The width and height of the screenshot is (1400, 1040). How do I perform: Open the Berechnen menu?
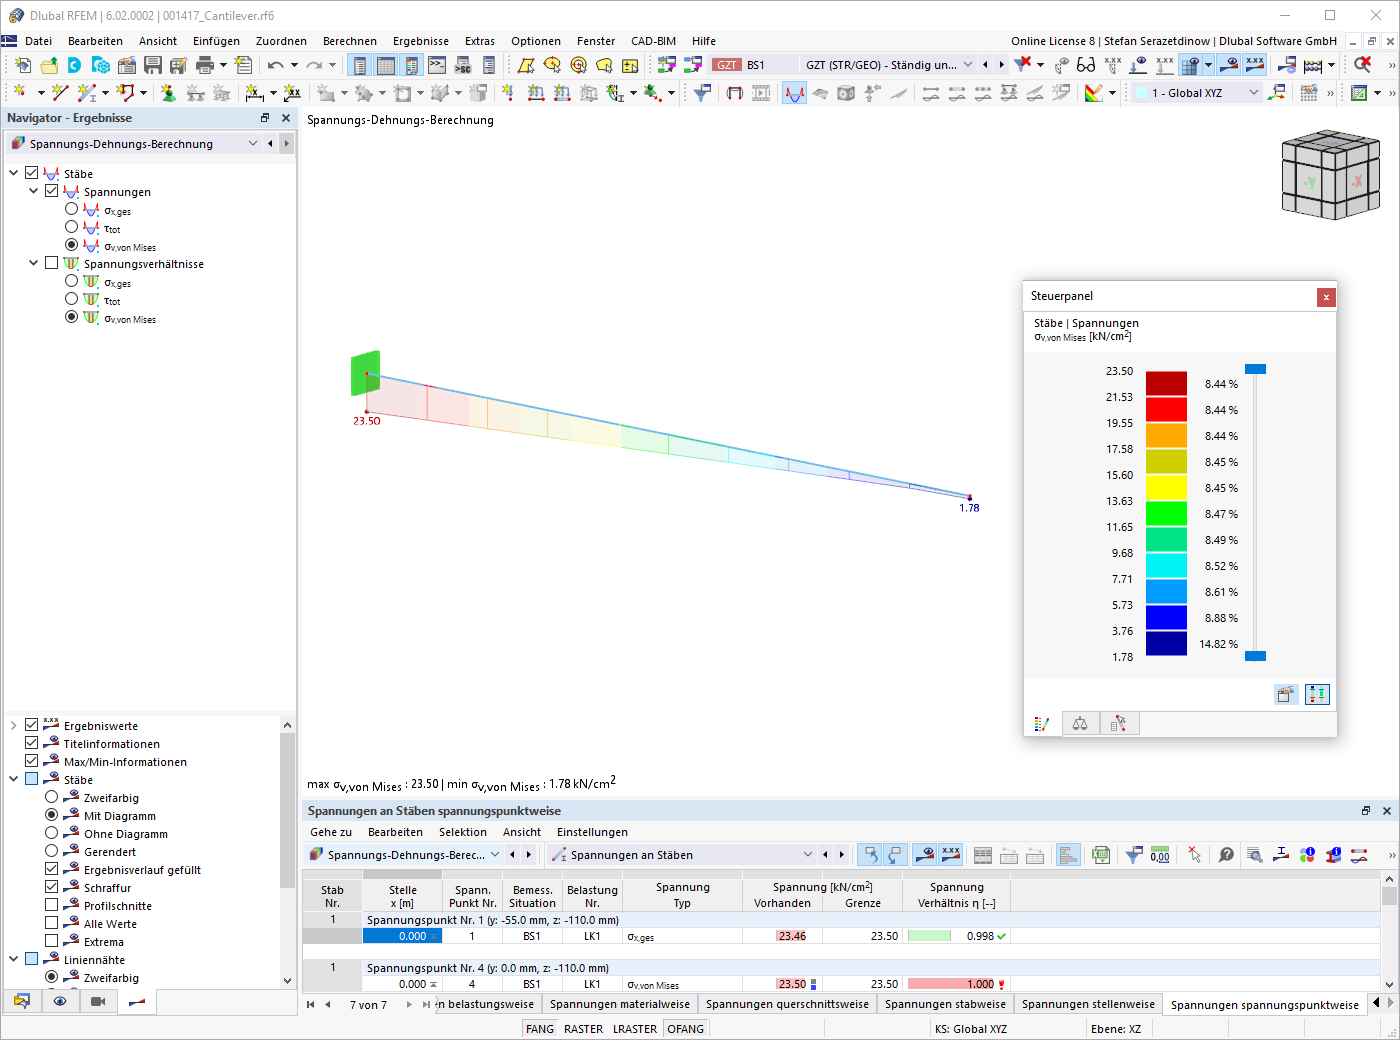[x=350, y=41]
